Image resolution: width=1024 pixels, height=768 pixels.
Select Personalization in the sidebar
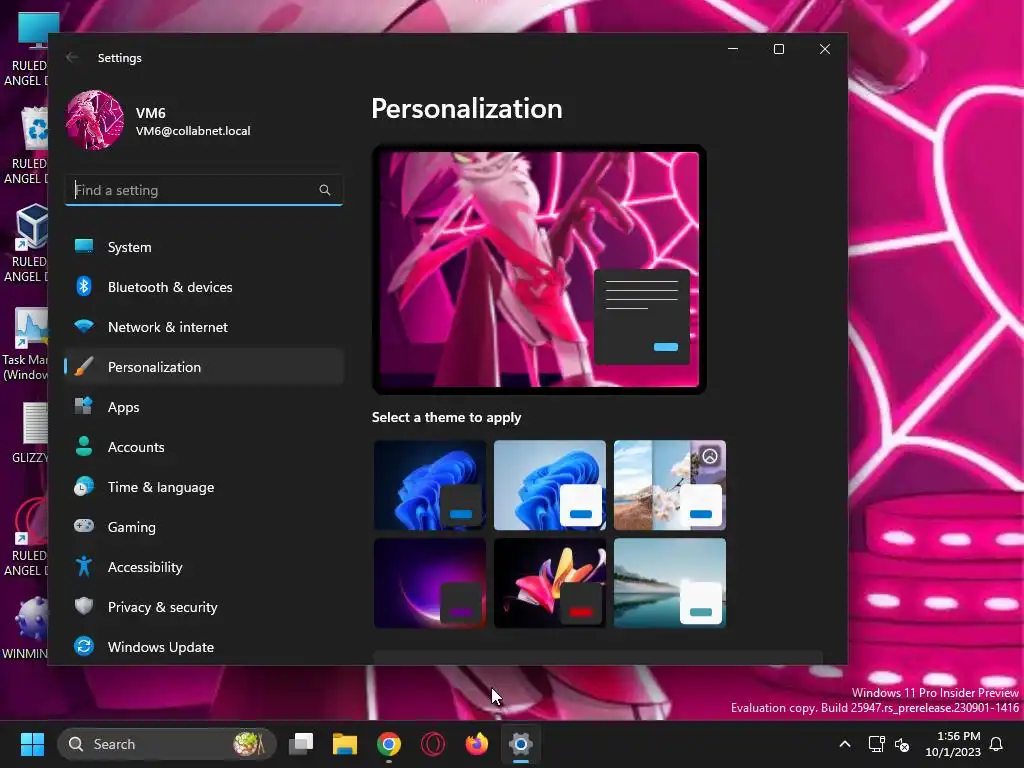click(x=204, y=367)
